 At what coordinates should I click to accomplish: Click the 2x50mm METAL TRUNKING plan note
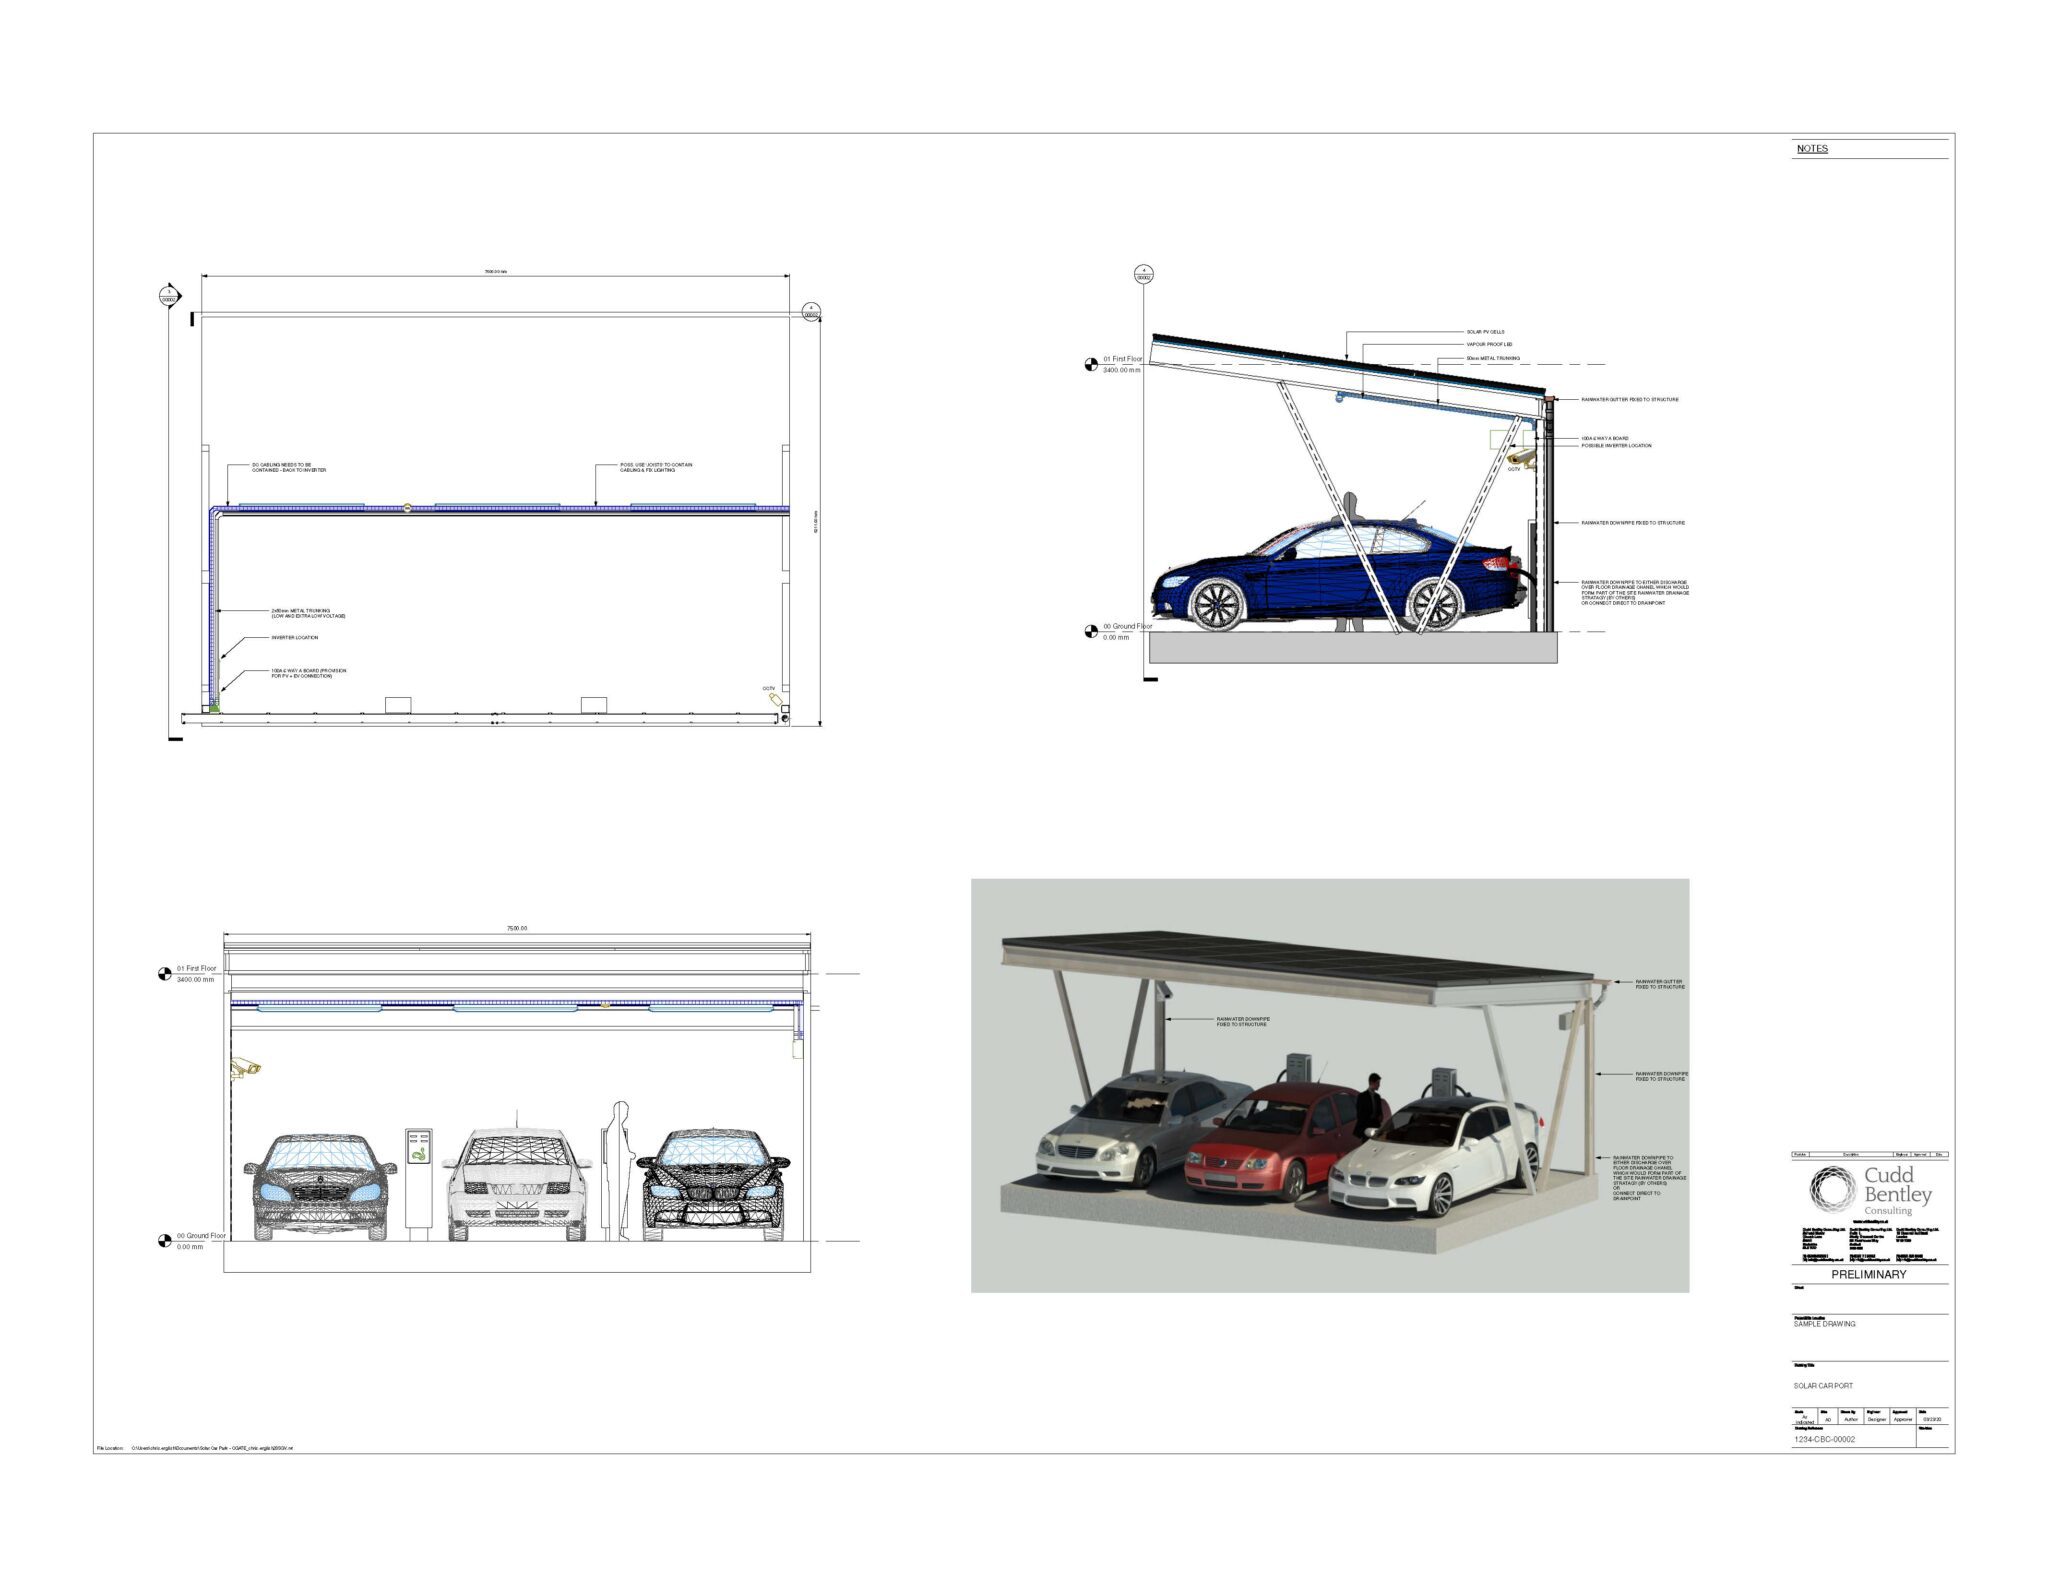tap(308, 613)
